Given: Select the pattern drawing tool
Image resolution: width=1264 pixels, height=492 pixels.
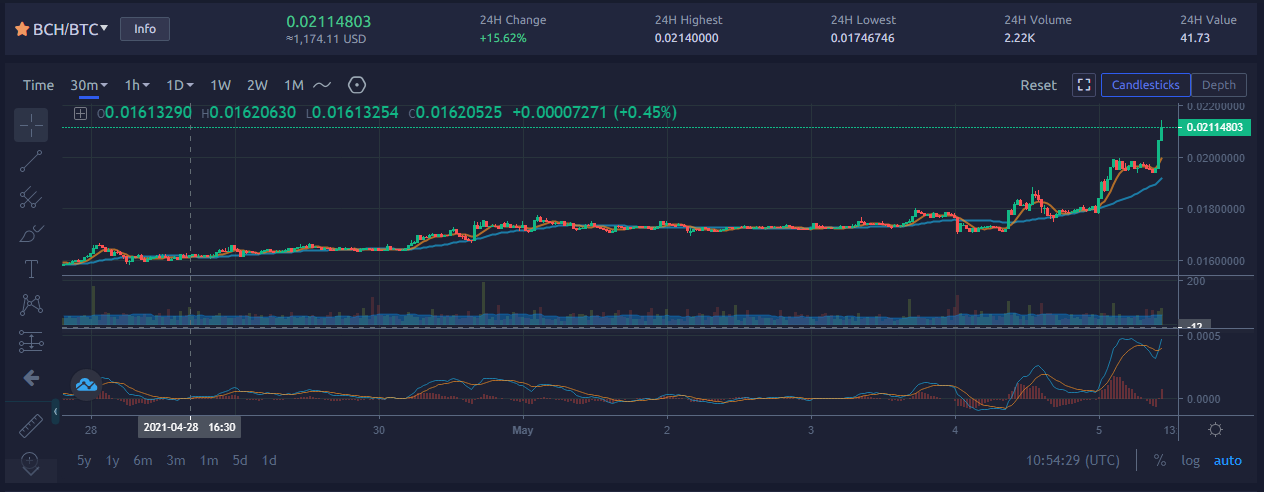Looking at the screenshot, I should 31,304.
